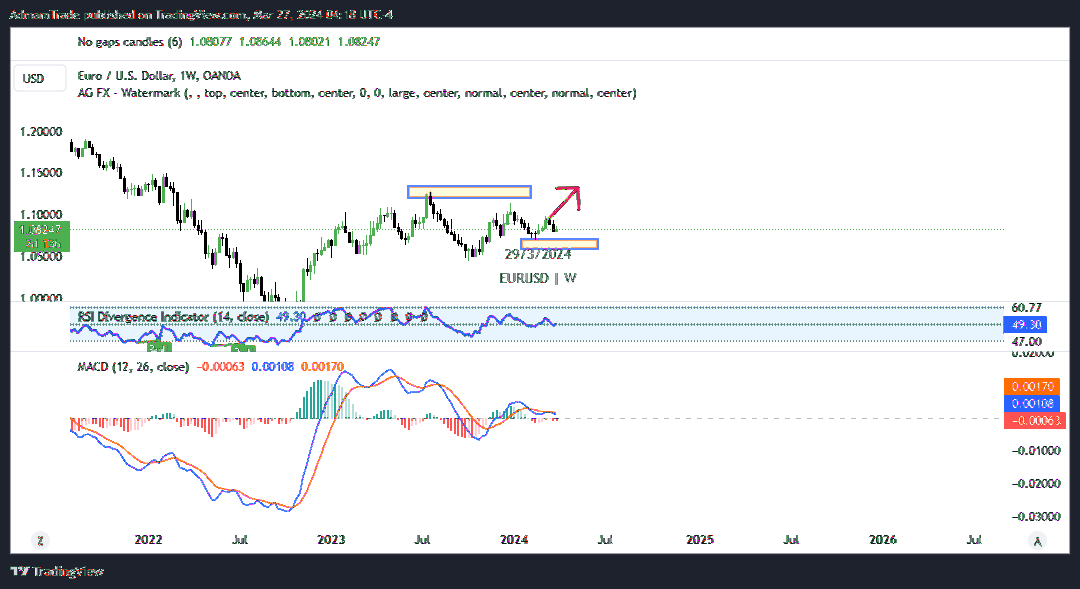Click the 2023 label on the time axis

(331, 539)
